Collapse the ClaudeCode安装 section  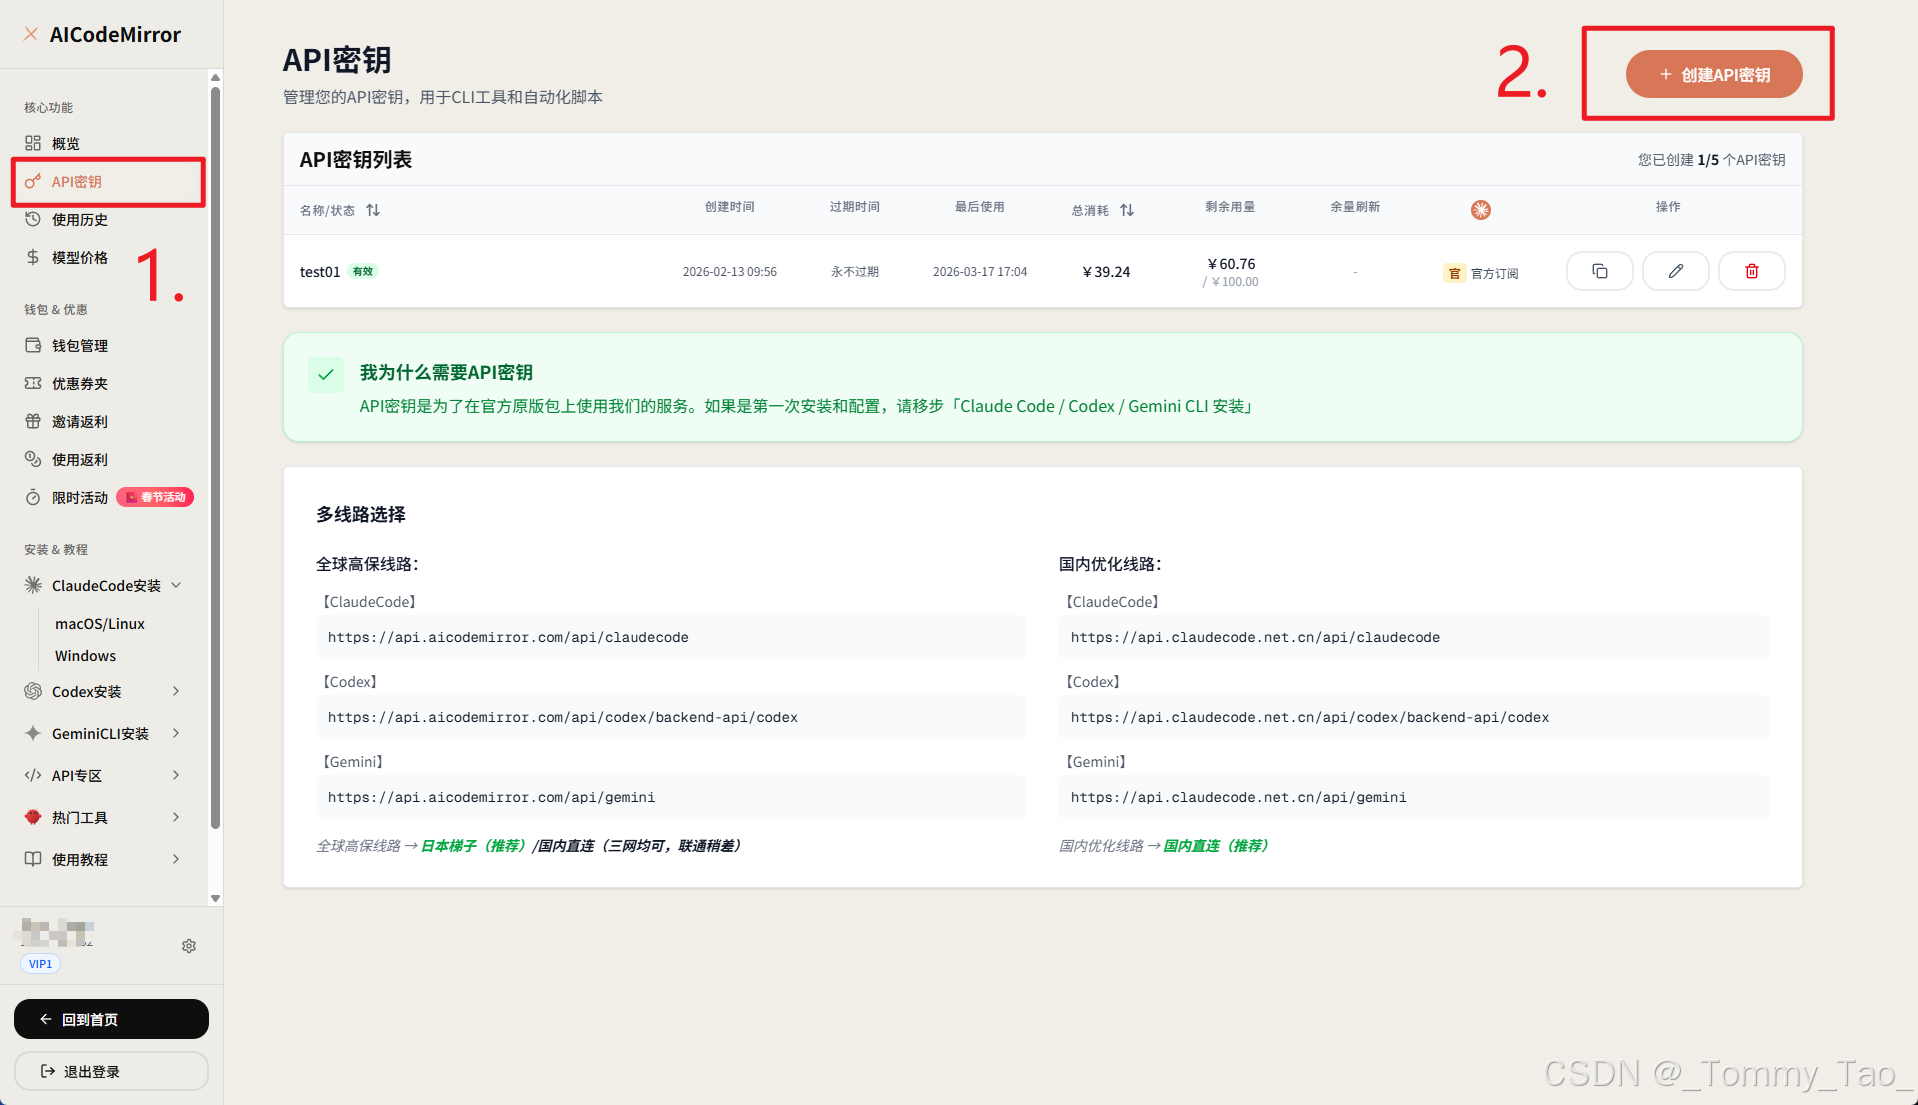177,585
